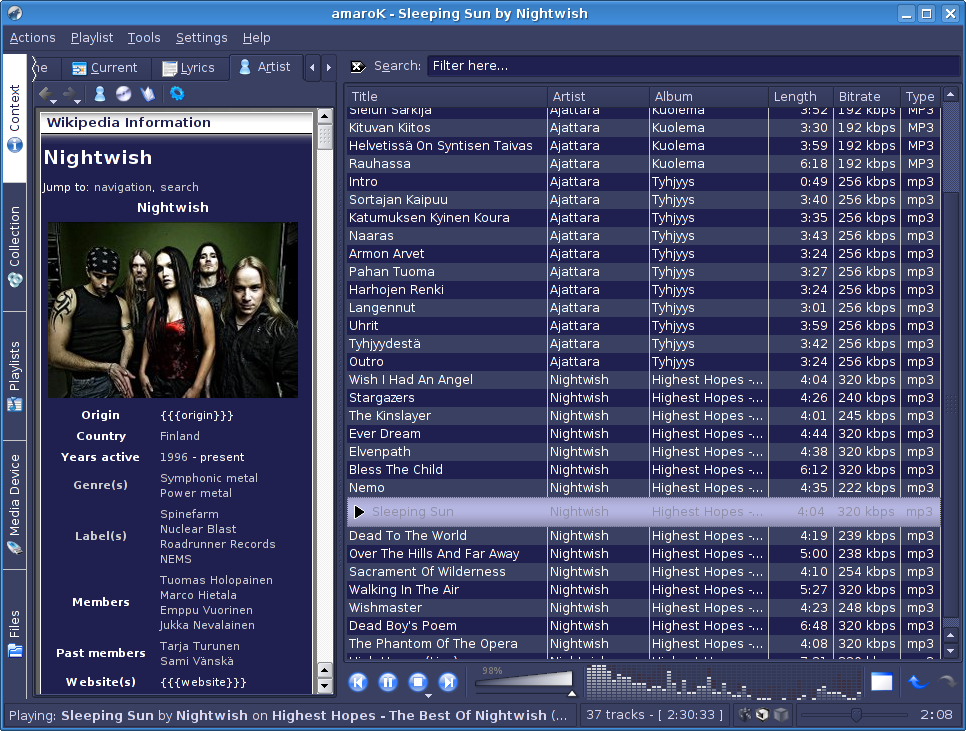Sort playlist by Length column
This screenshot has width=966, height=731.
coord(800,97)
